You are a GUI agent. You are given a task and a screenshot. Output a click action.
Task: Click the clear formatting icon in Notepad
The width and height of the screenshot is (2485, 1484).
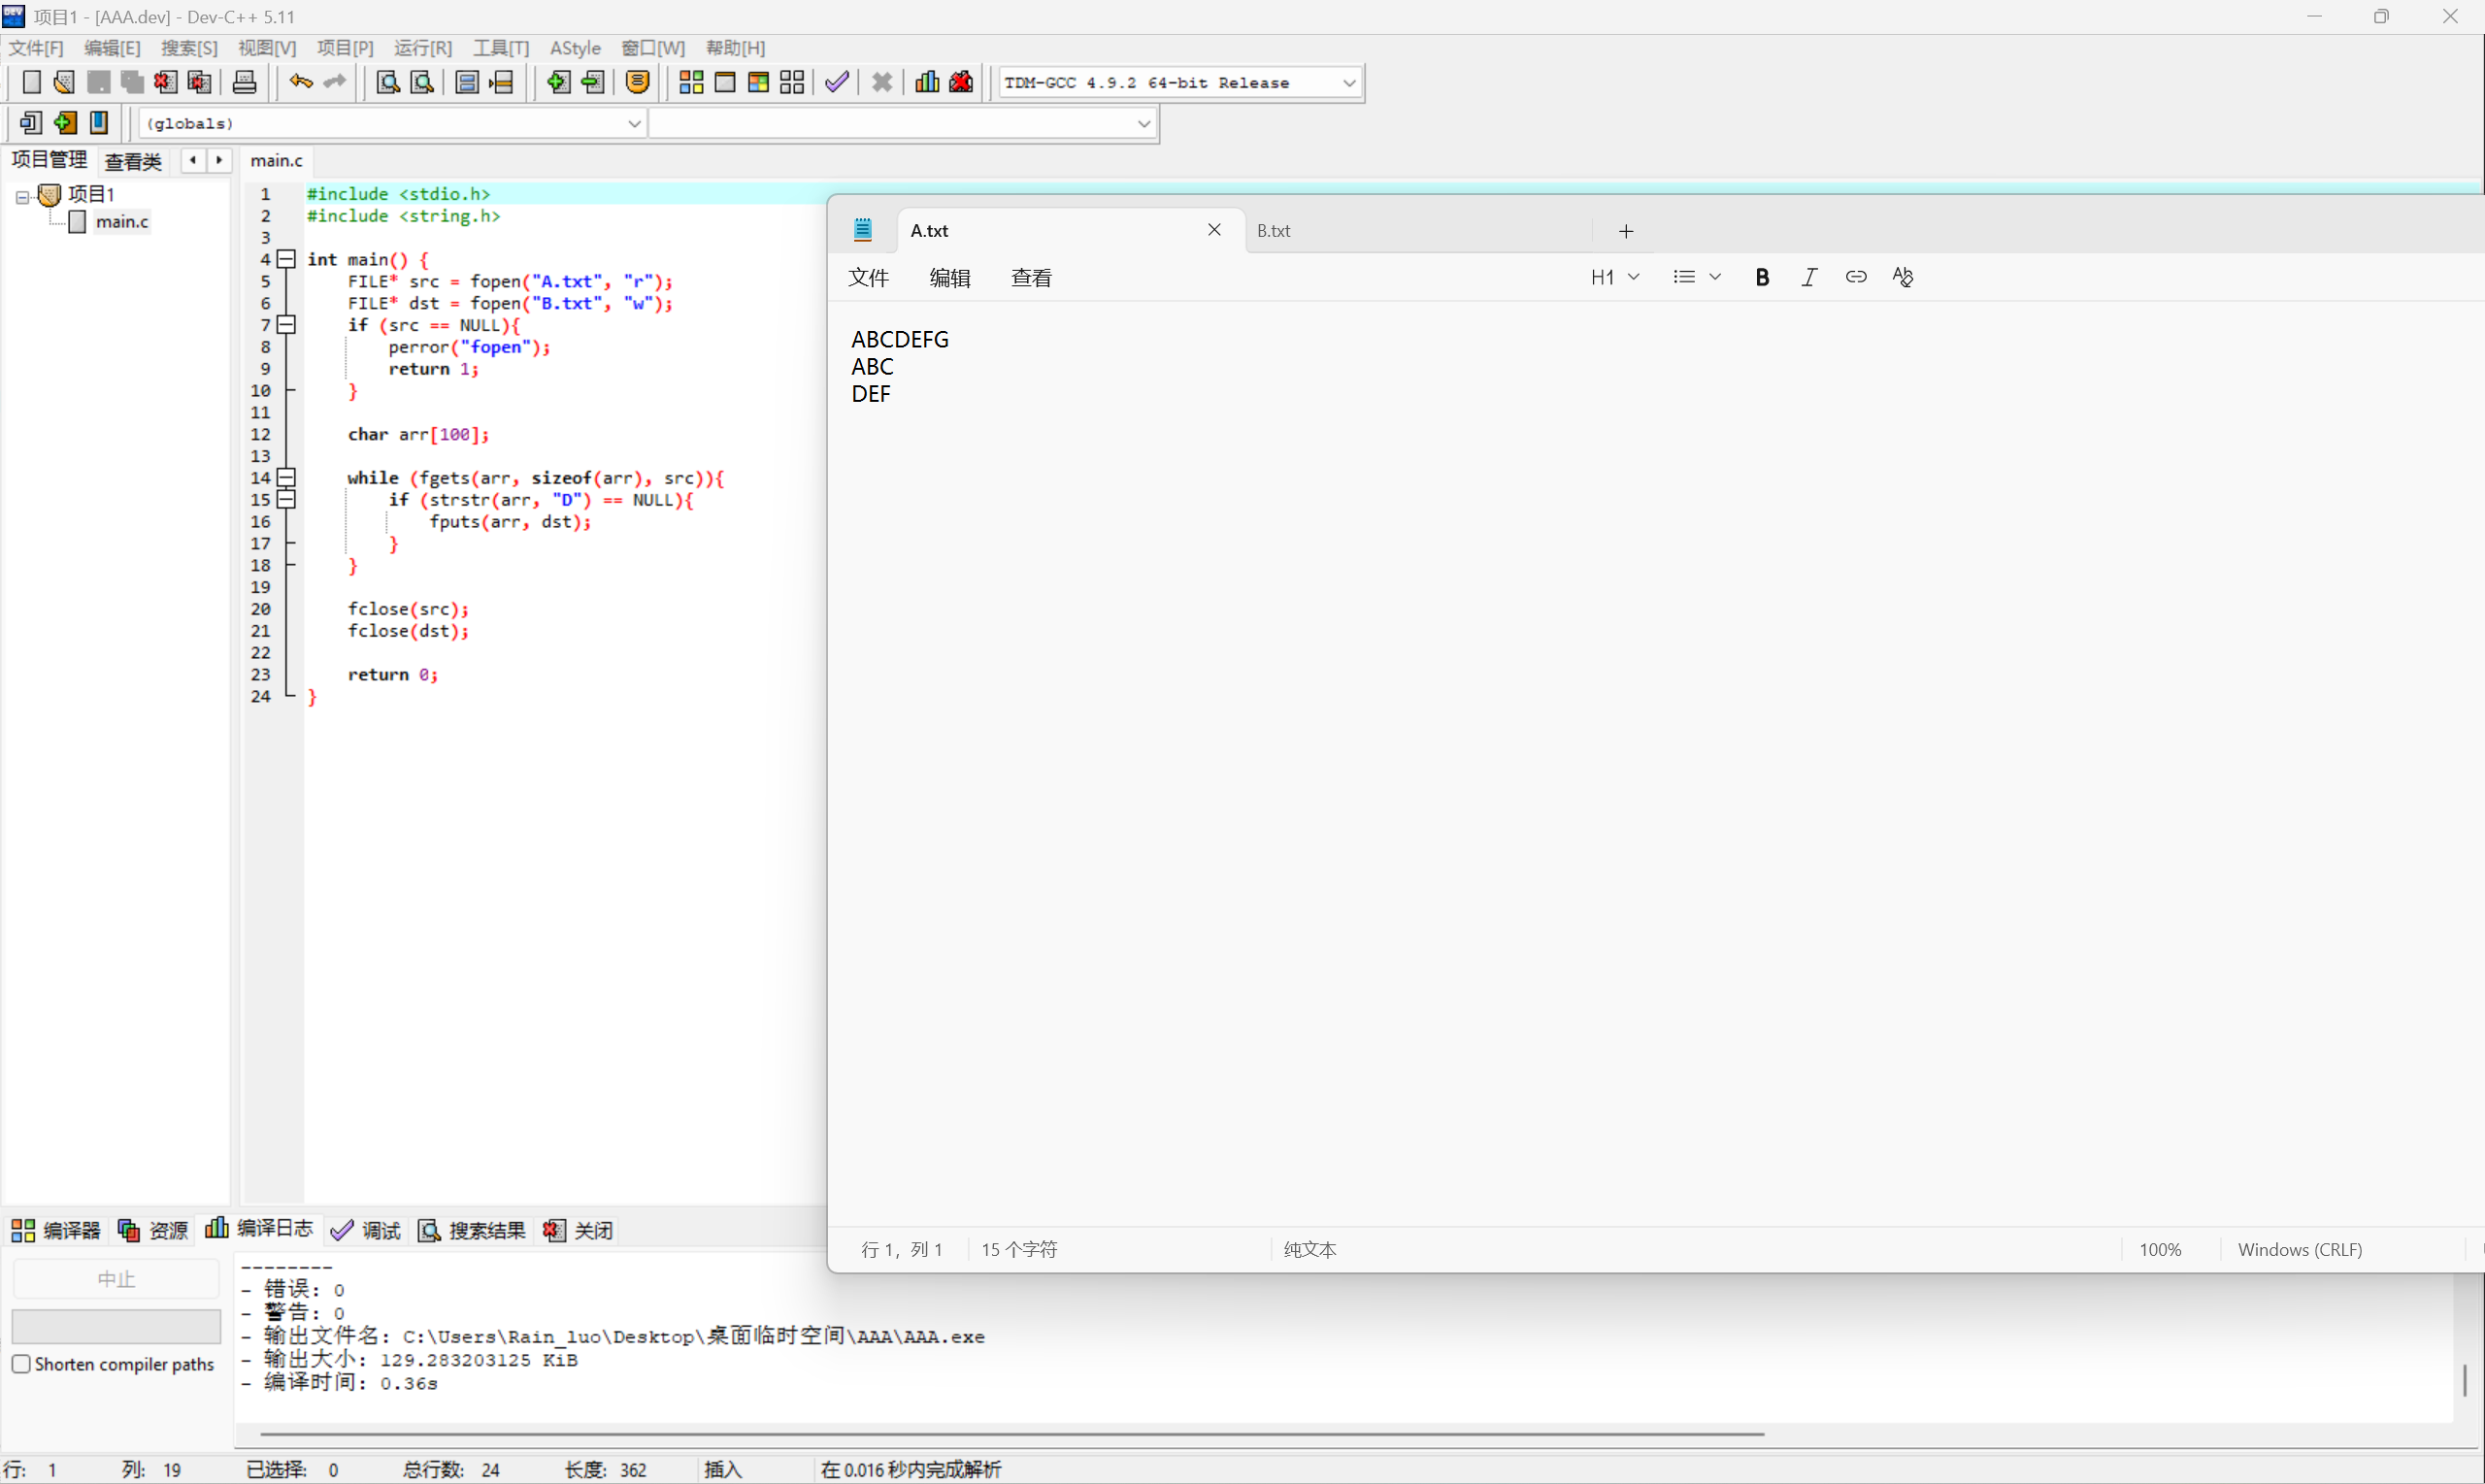click(1902, 277)
